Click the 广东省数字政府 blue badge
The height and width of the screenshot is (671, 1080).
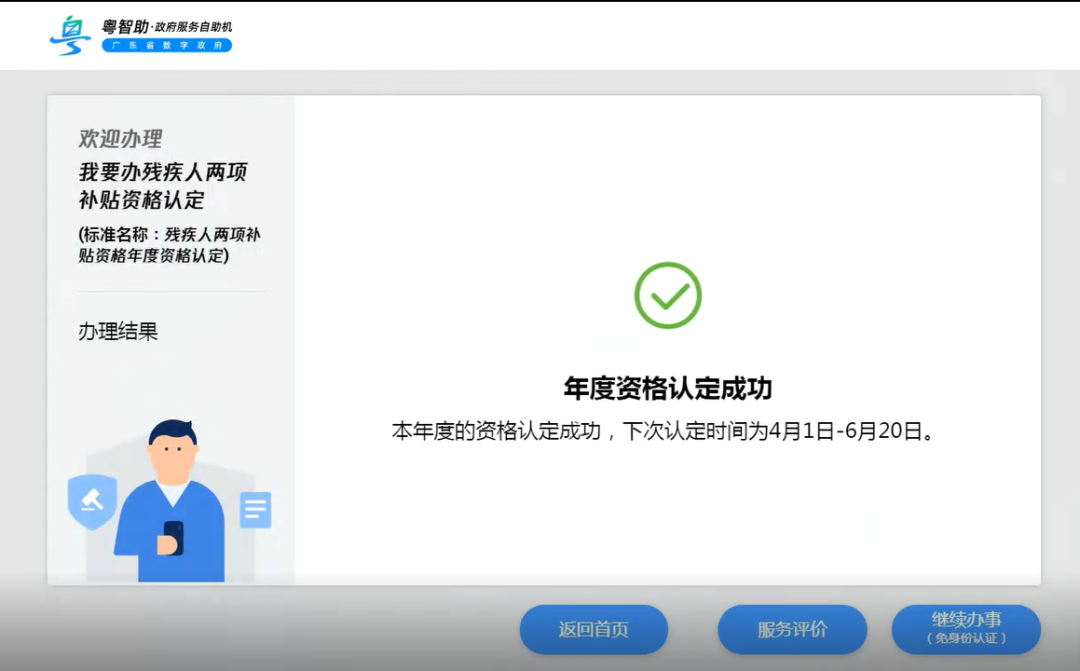pos(166,46)
